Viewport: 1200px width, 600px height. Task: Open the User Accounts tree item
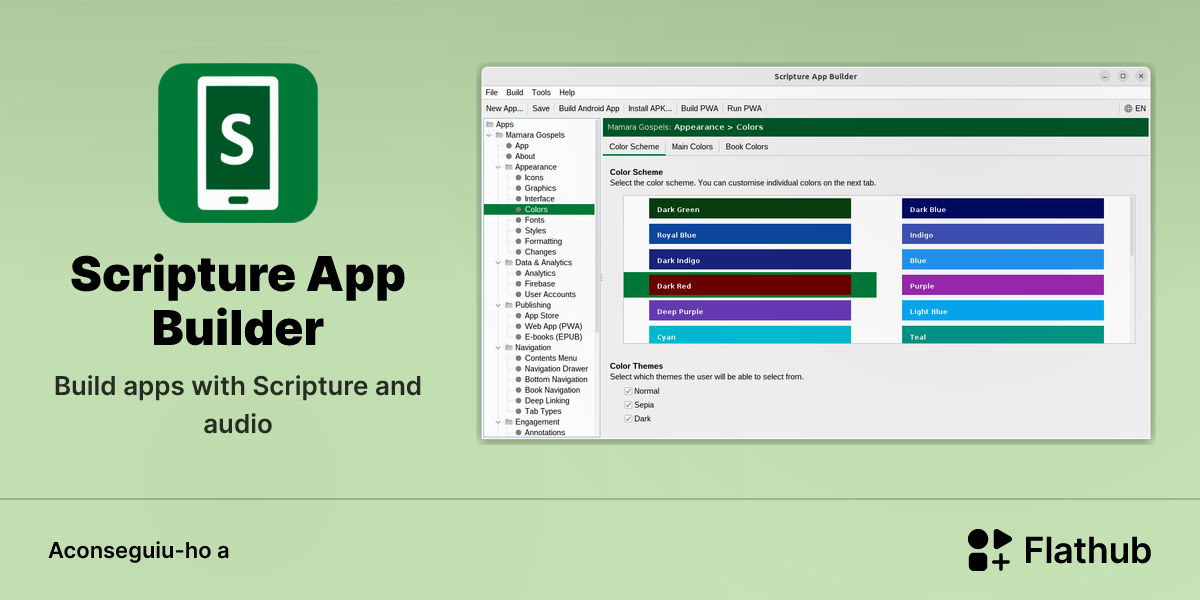[x=550, y=294]
